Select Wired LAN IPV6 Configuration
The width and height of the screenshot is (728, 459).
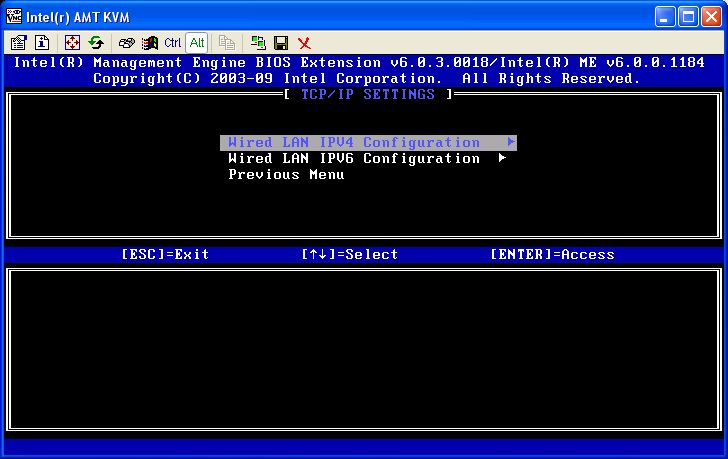(x=354, y=159)
